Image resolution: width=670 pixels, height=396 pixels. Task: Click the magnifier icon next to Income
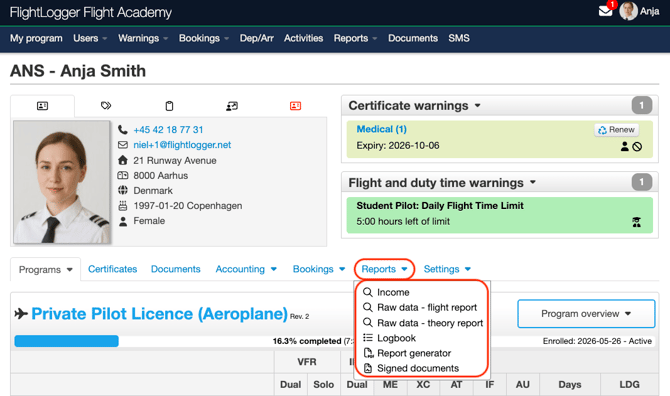(x=367, y=292)
